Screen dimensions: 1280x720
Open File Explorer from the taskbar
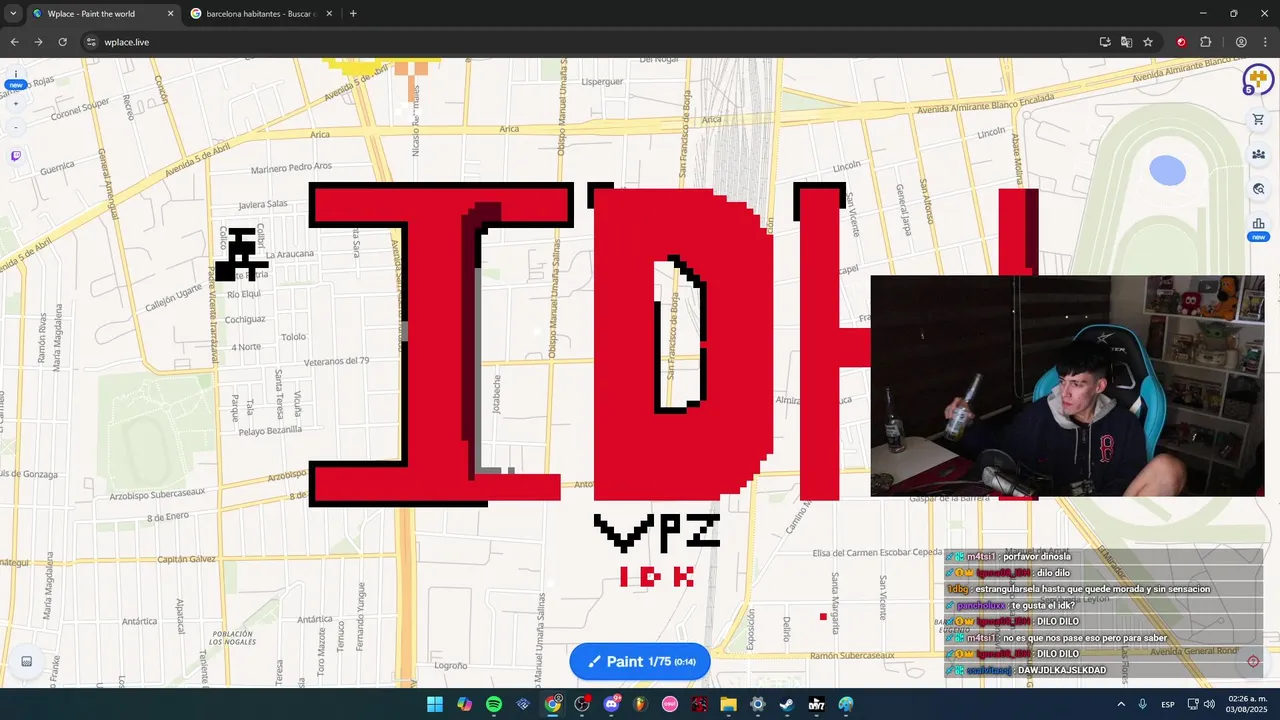[x=728, y=704]
